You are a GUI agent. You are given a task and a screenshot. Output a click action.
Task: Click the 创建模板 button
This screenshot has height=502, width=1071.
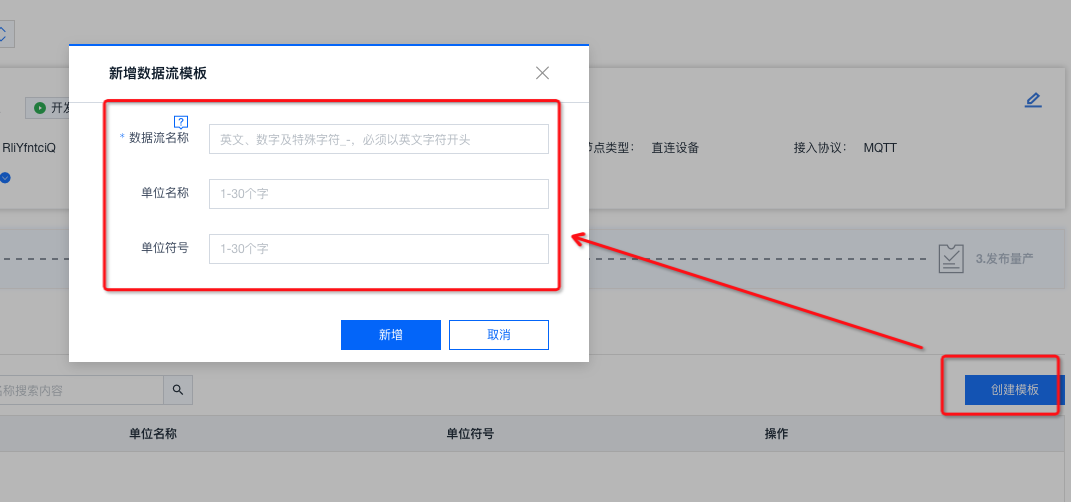1014,390
